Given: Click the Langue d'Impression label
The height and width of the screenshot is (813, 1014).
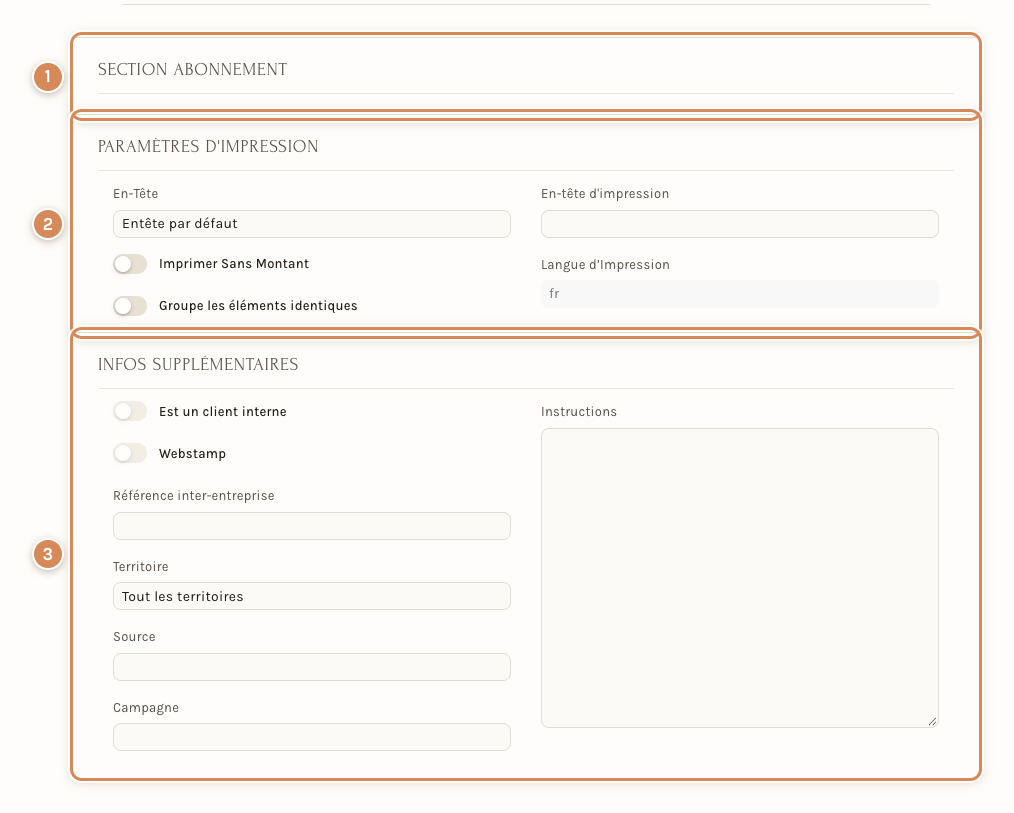Looking at the screenshot, I should click(x=605, y=265).
